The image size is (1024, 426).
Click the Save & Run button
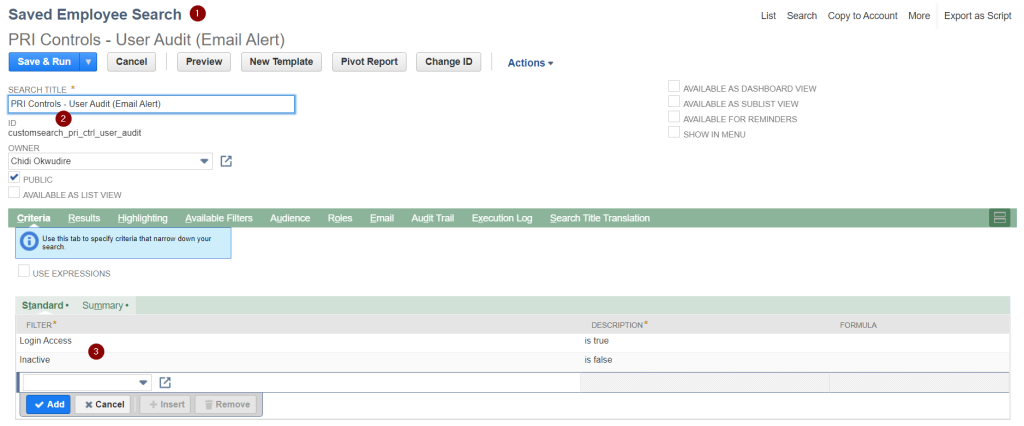pyautogui.click(x=44, y=62)
